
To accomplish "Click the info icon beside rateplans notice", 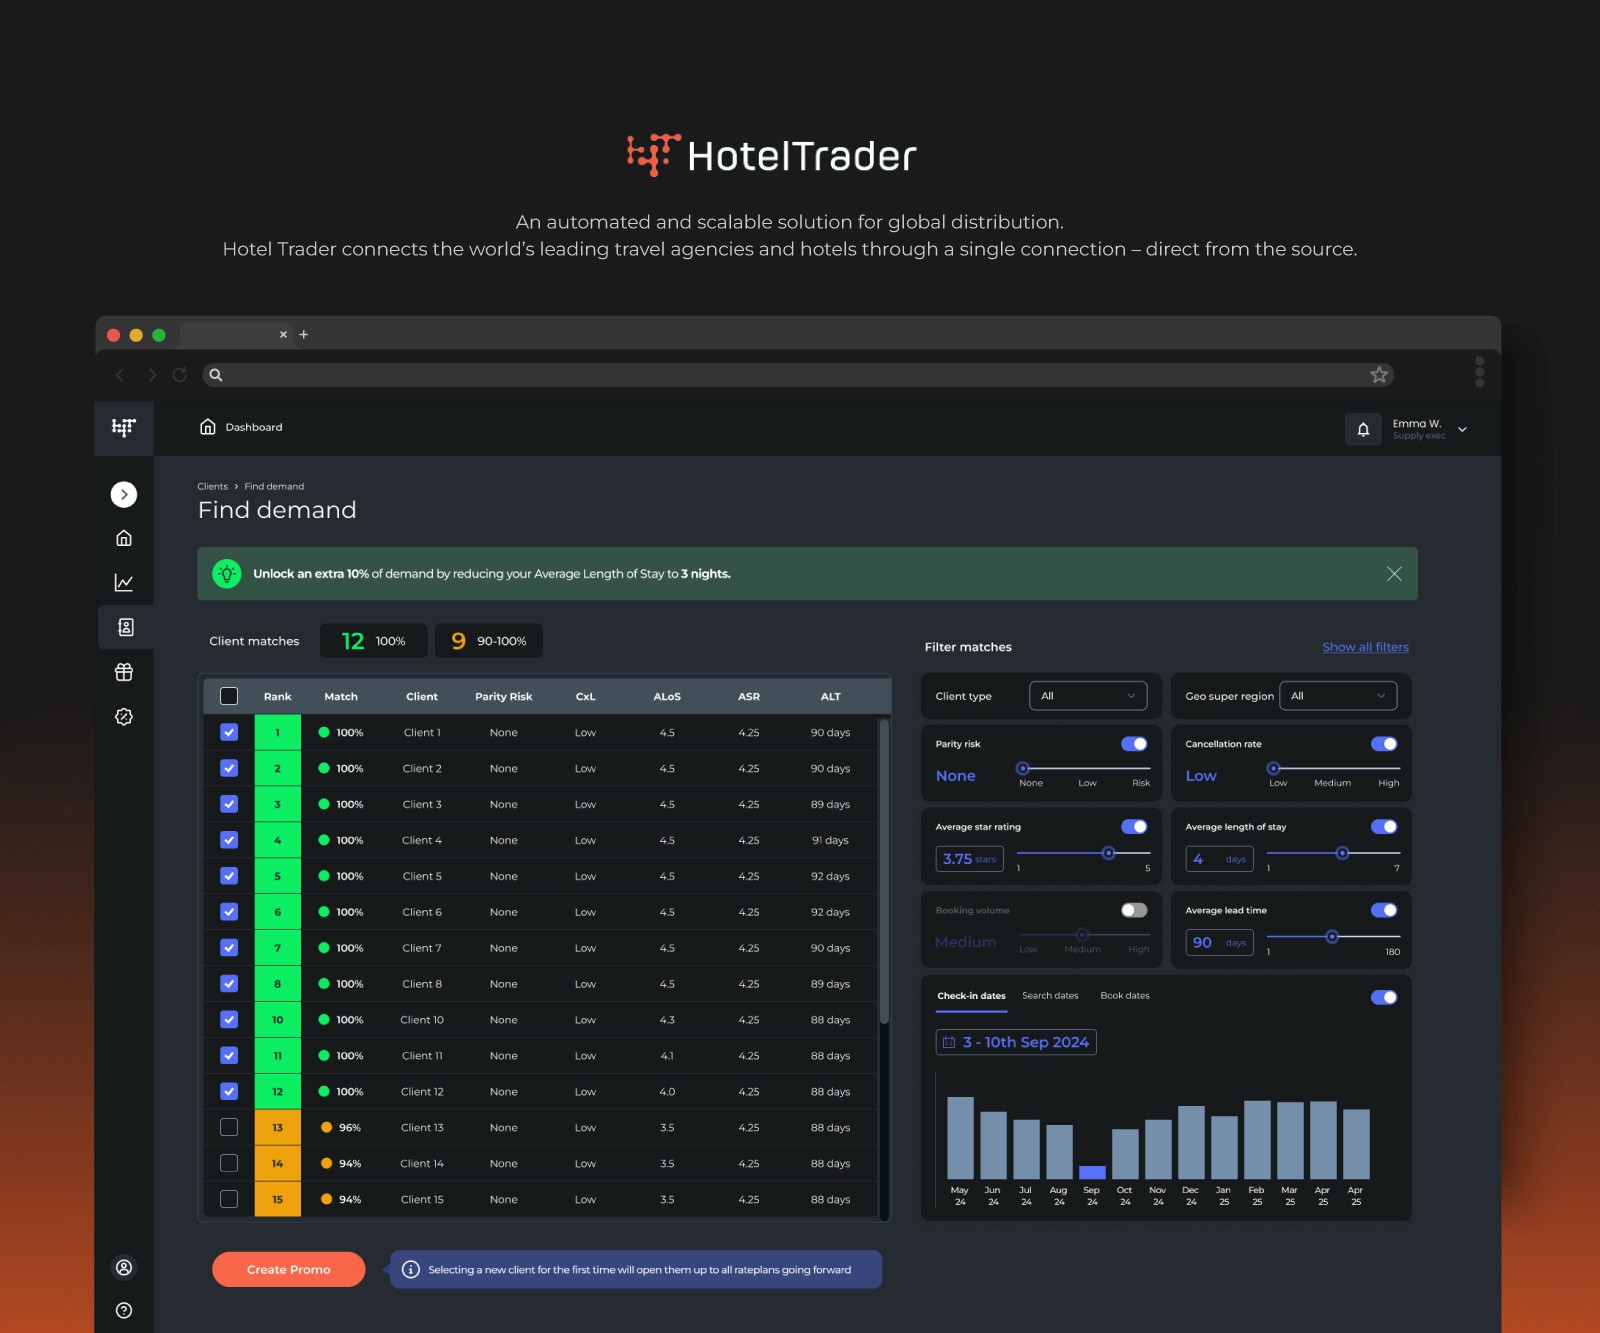I will (x=410, y=1269).
